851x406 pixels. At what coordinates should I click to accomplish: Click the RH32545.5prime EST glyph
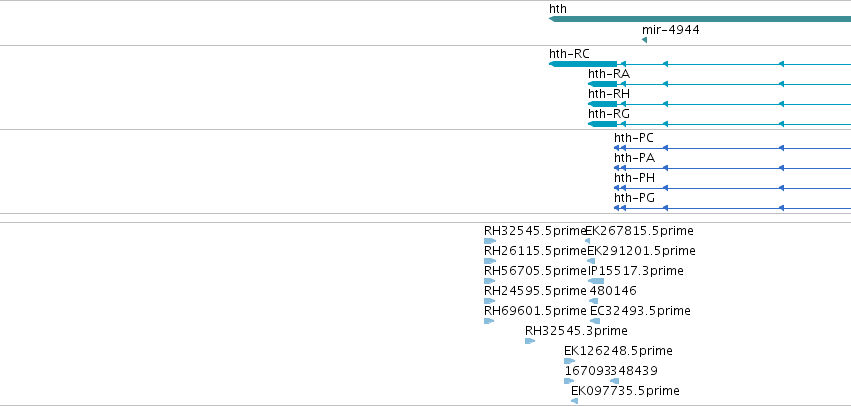490,241
